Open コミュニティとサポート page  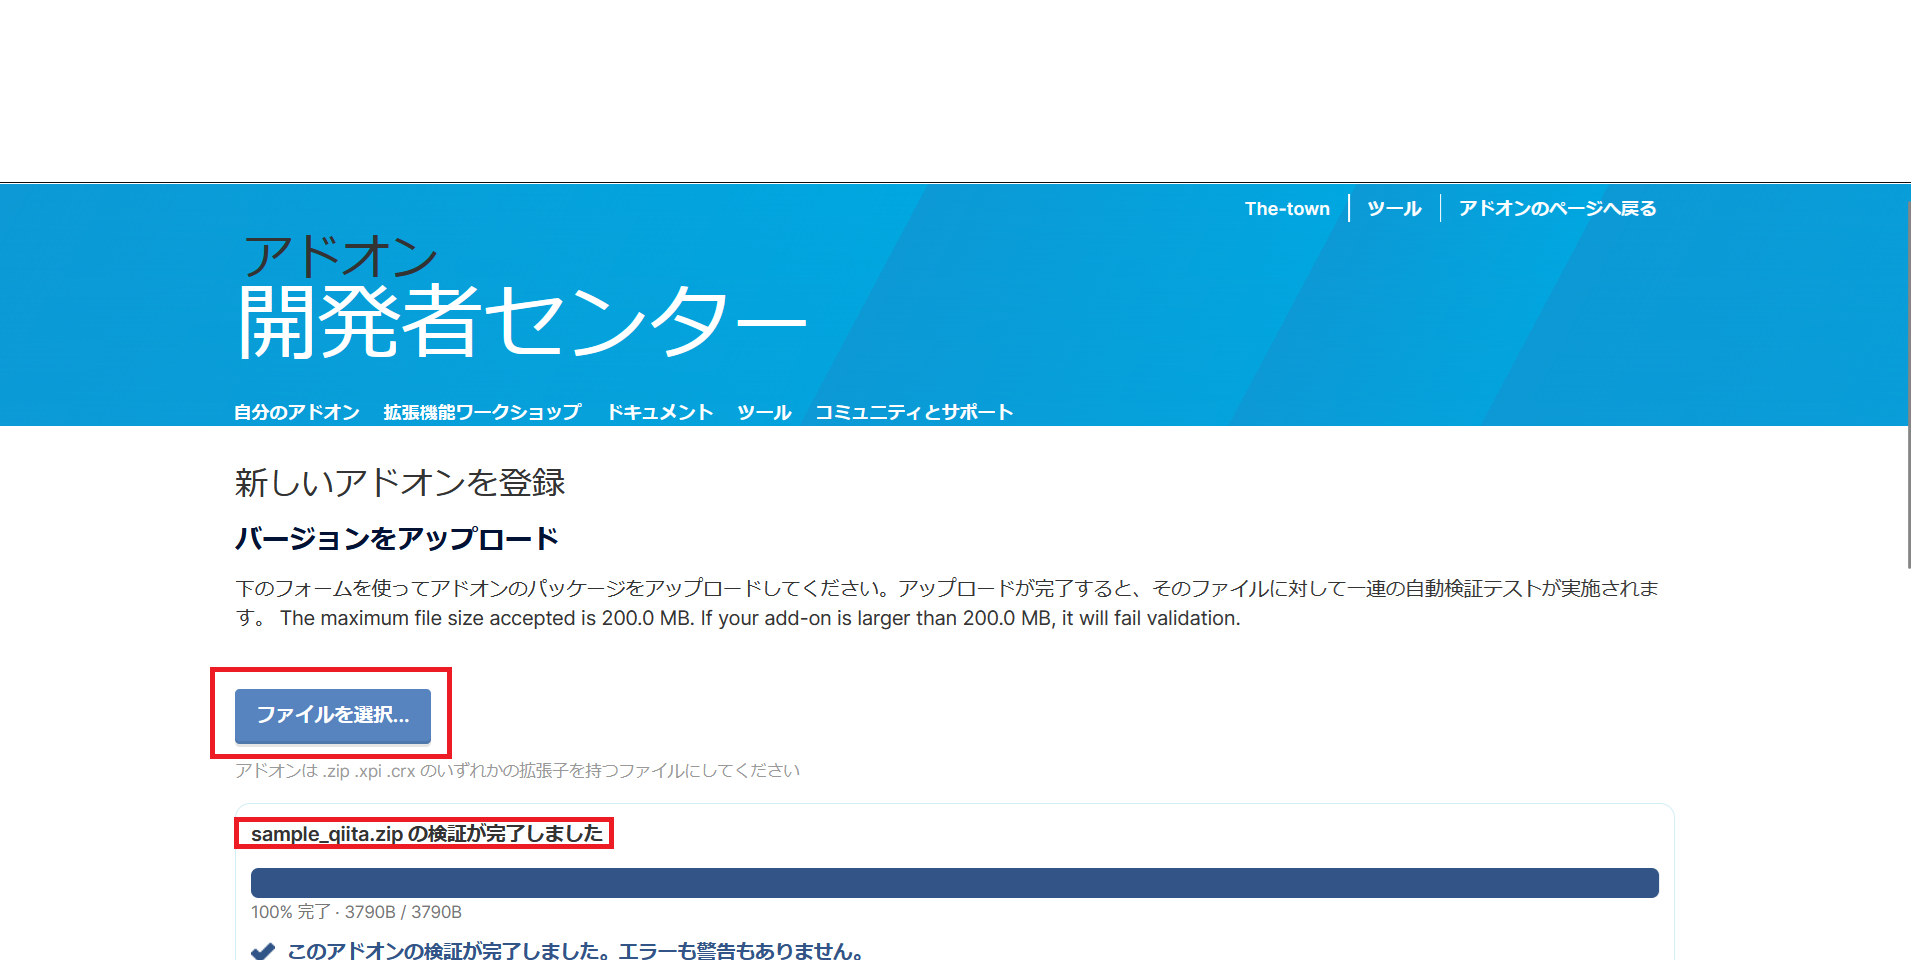913,411
